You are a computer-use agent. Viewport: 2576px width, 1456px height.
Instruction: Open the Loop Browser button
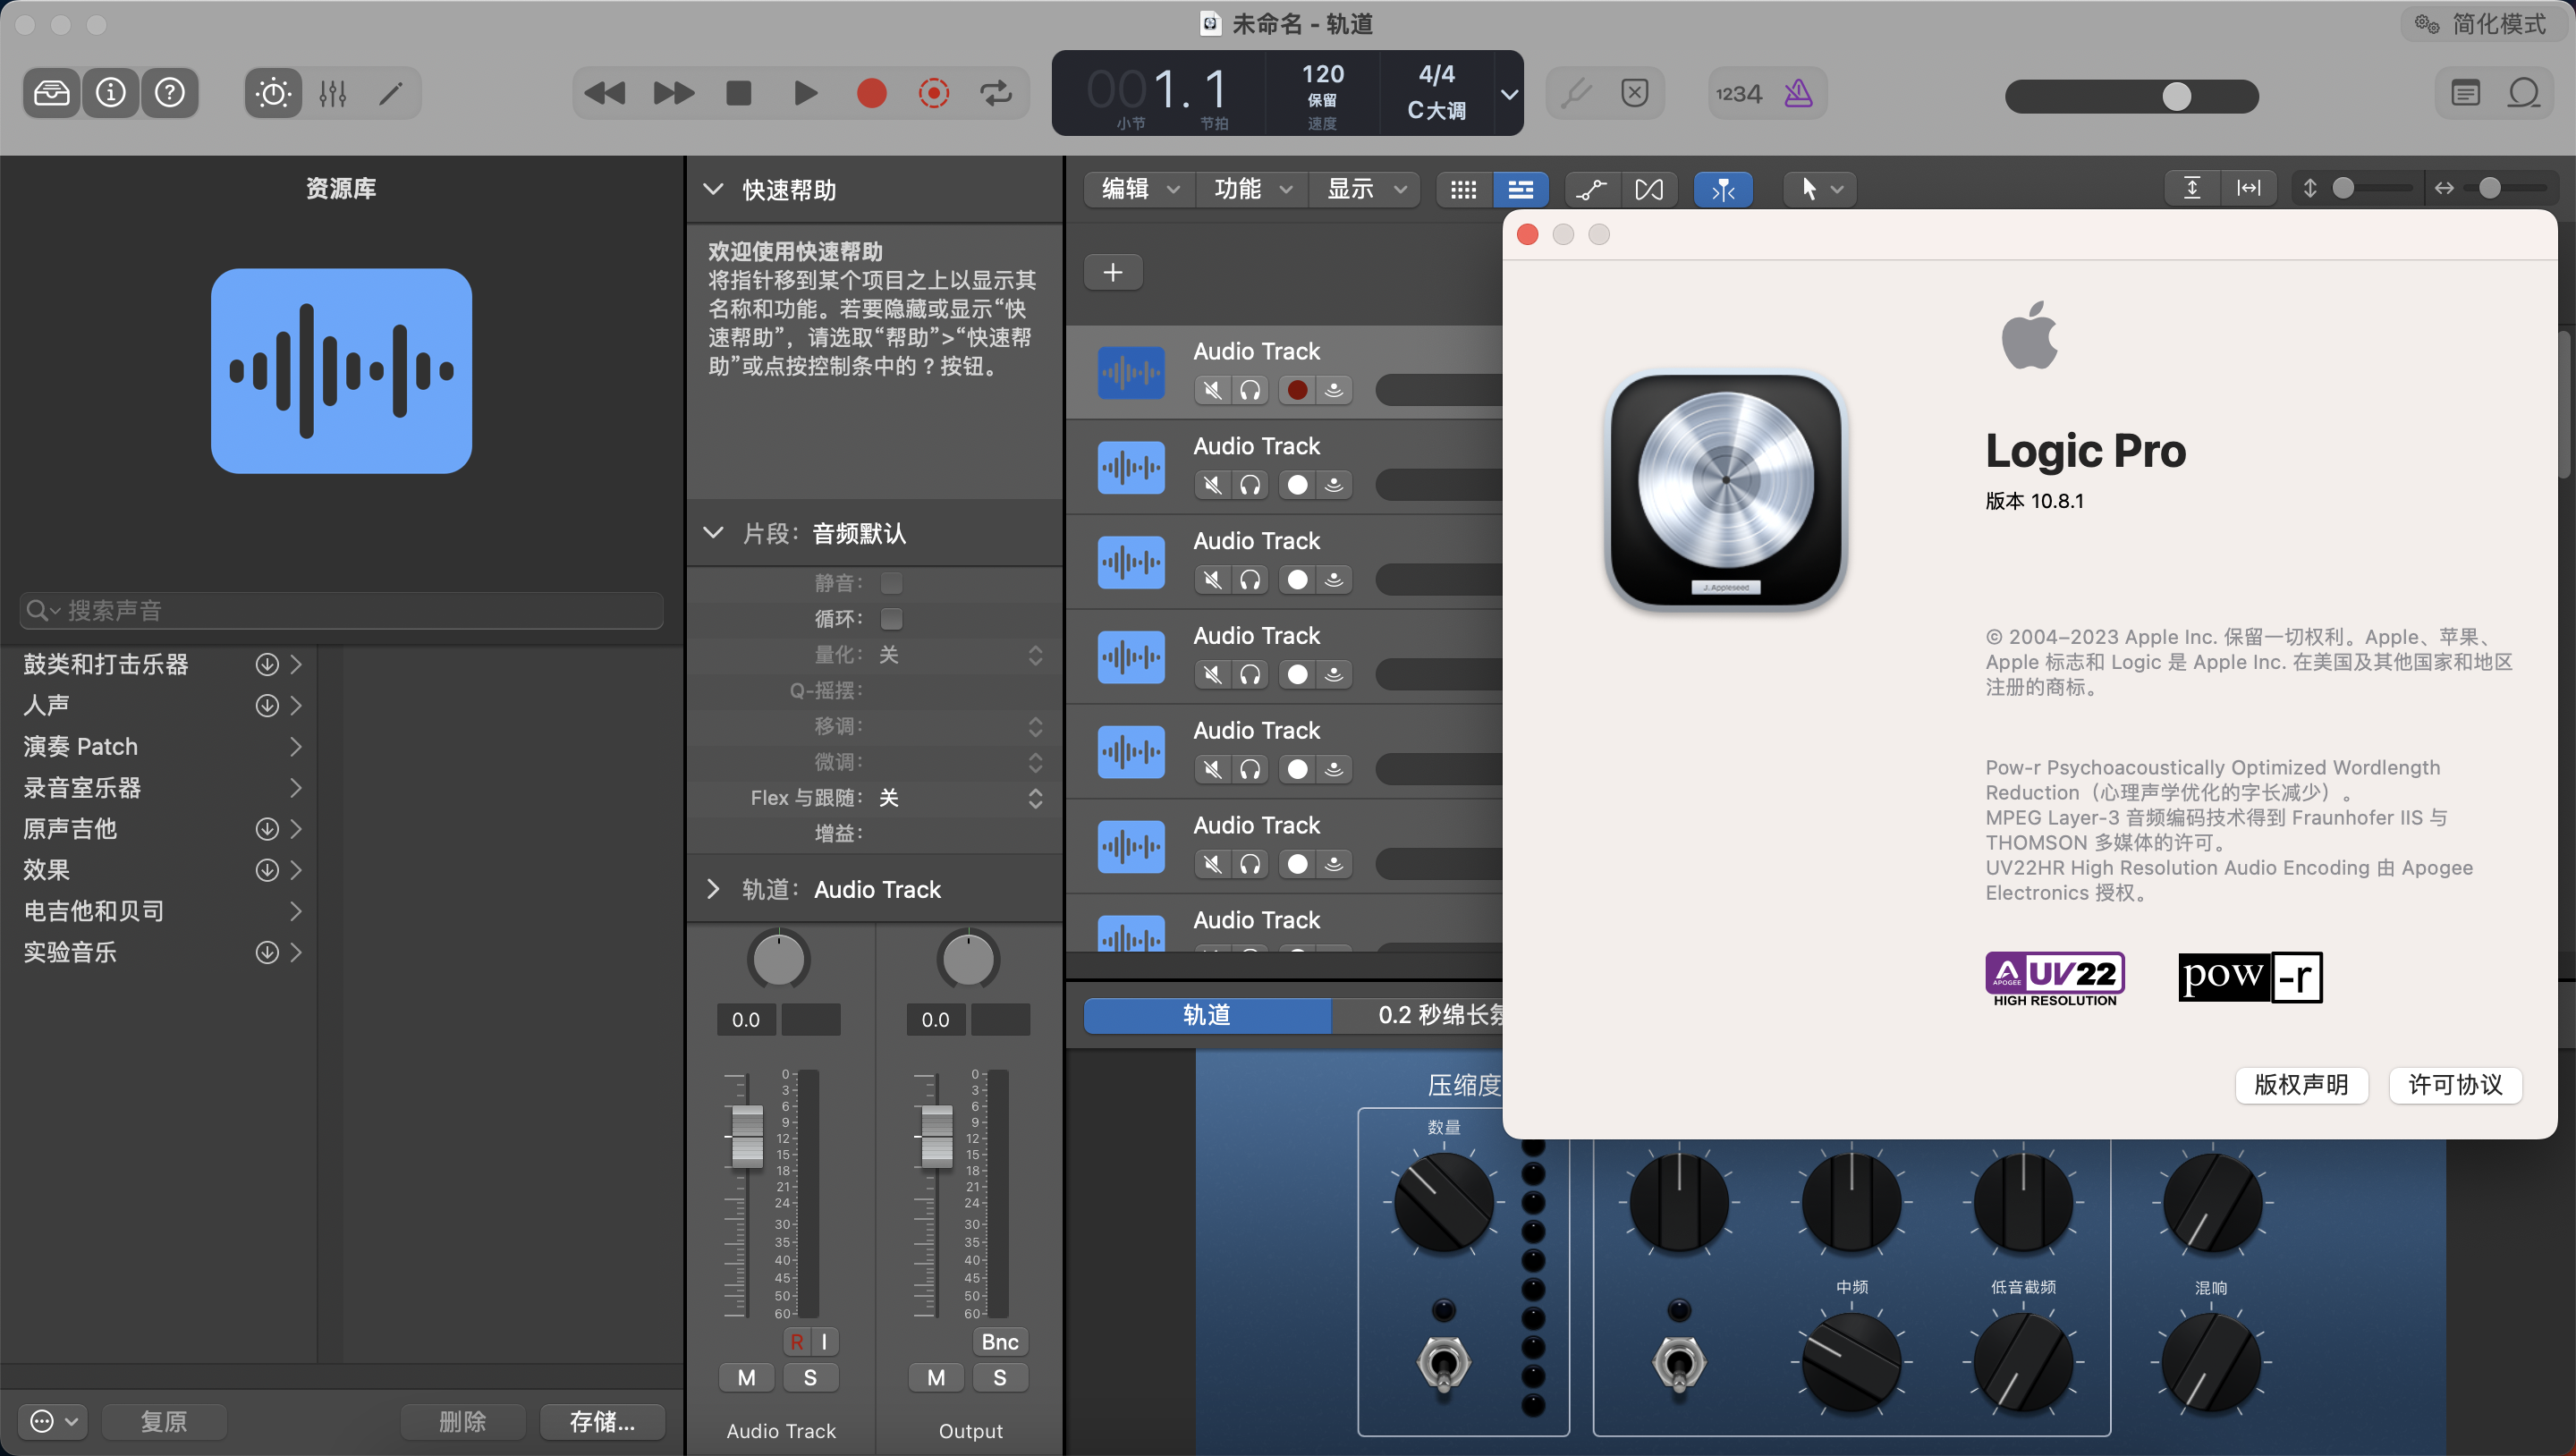(x=2524, y=93)
